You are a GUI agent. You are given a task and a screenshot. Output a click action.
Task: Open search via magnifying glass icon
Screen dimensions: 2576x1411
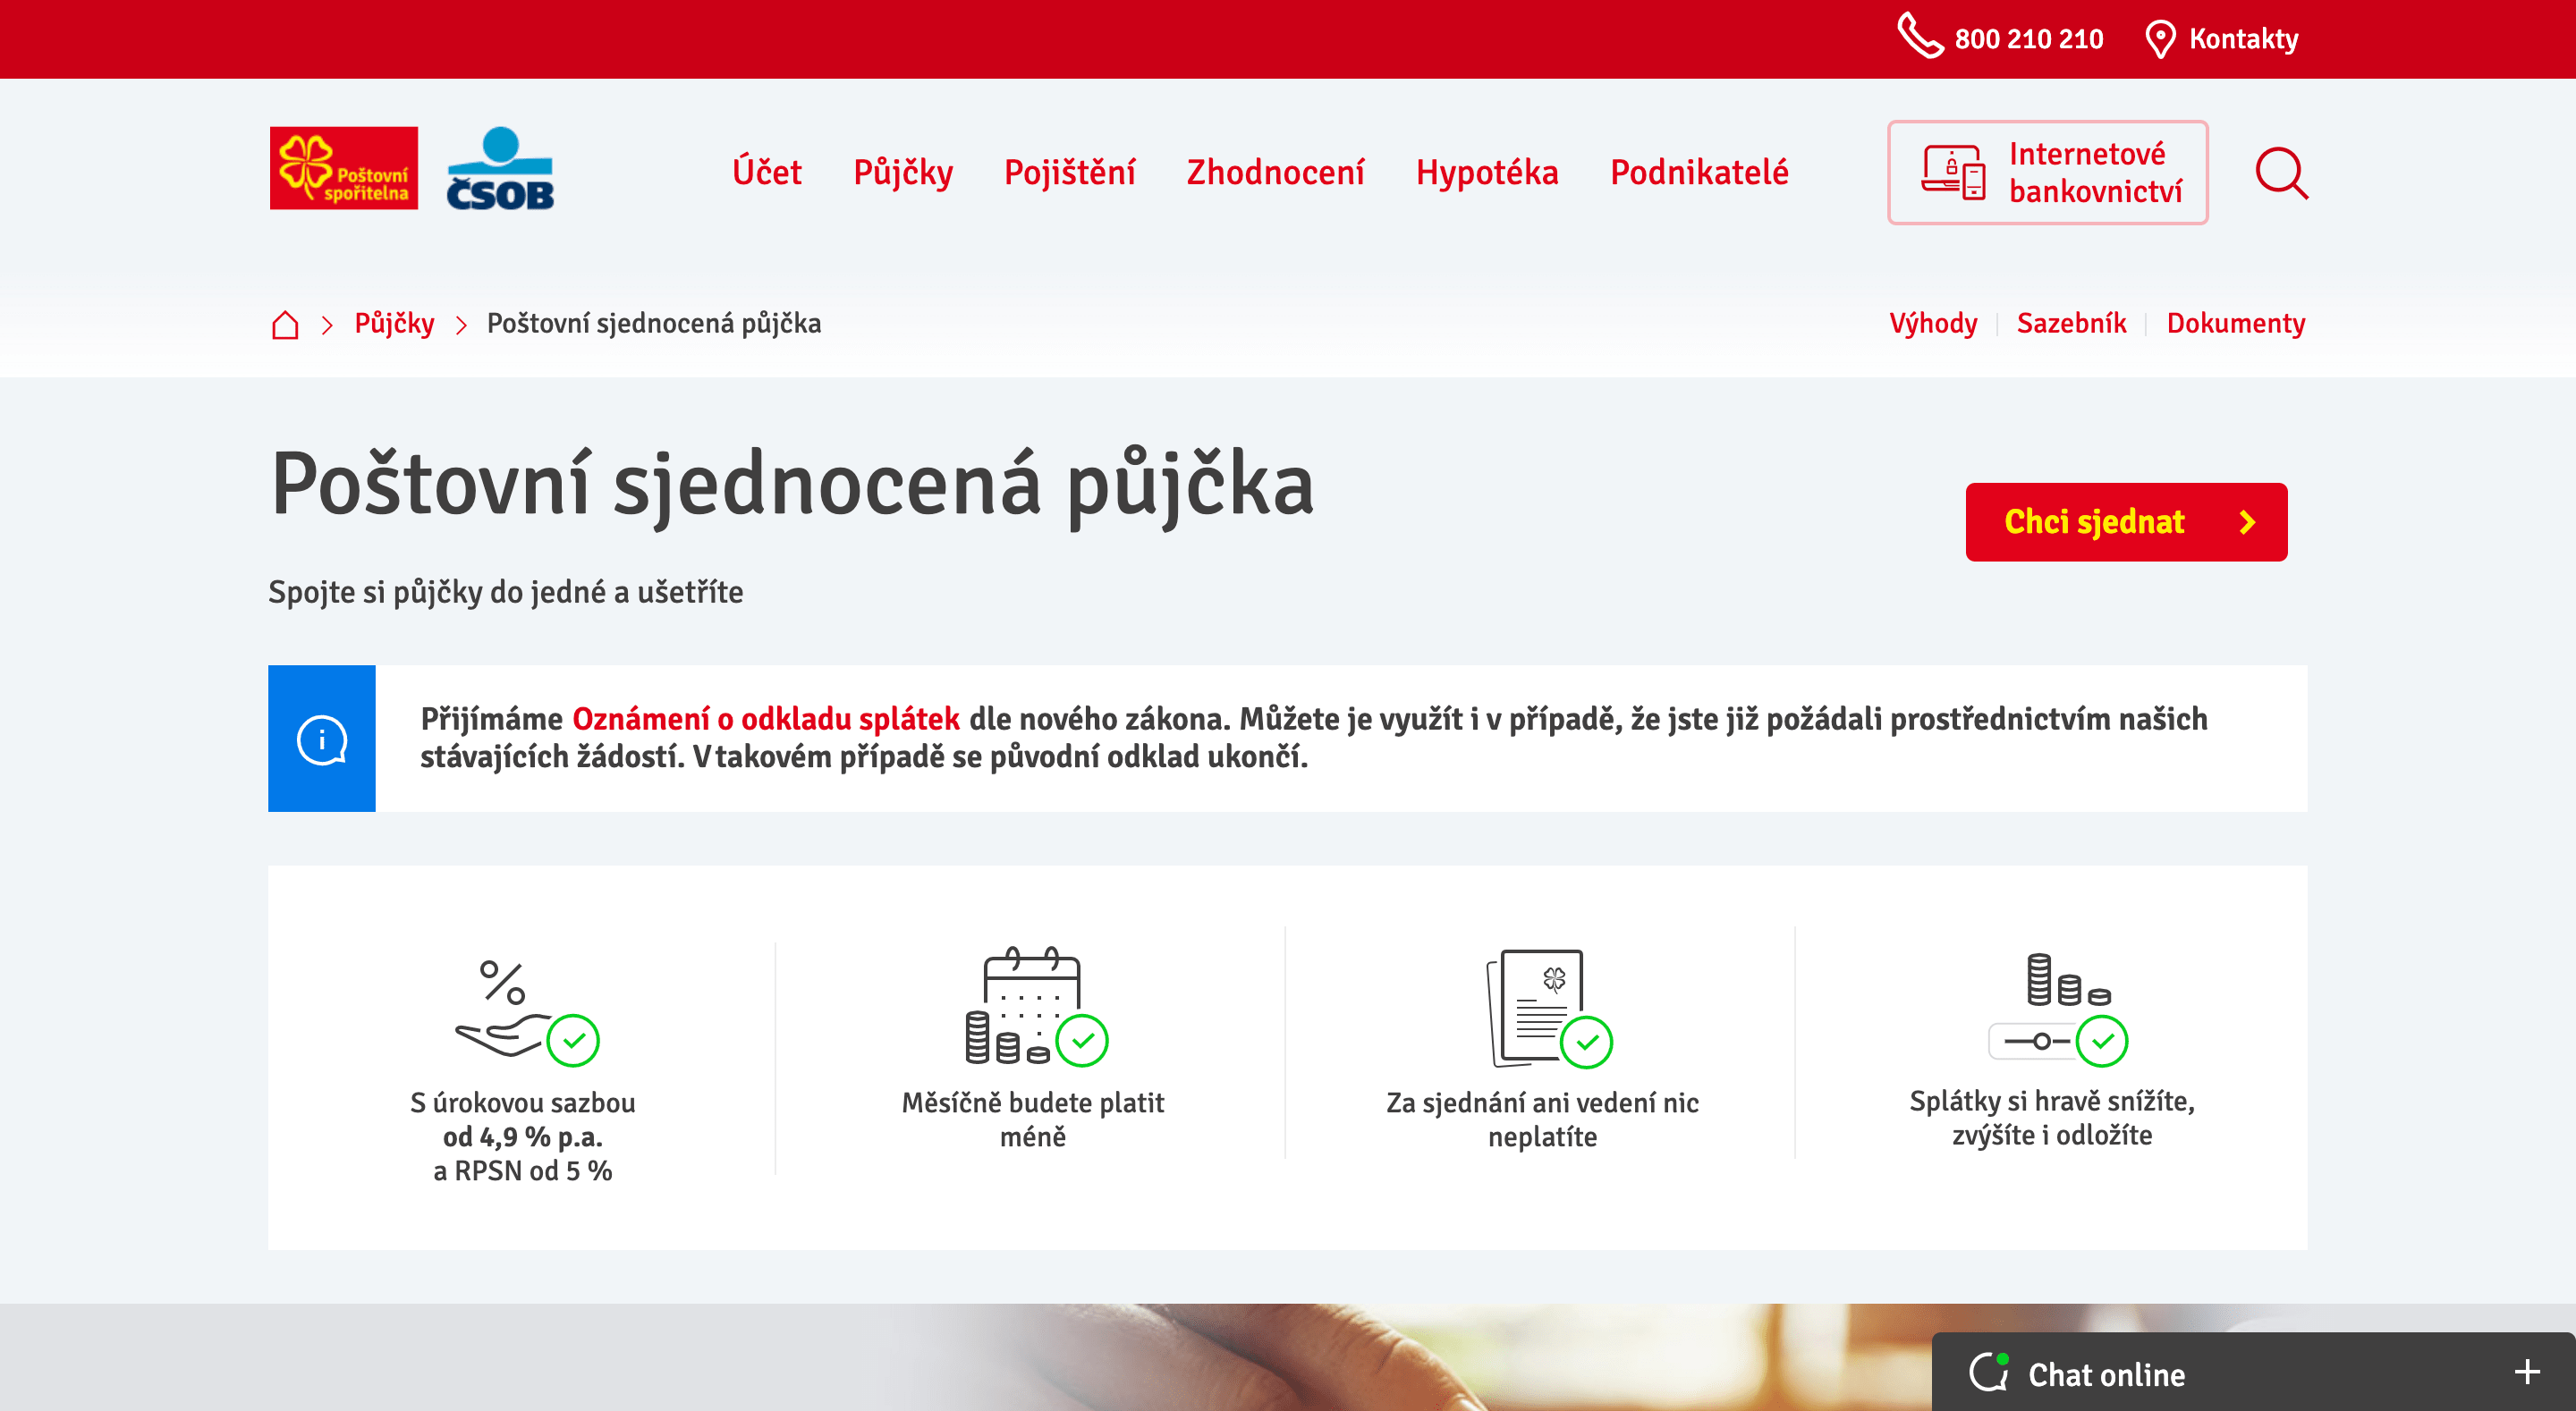click(x=2281, y=173)
